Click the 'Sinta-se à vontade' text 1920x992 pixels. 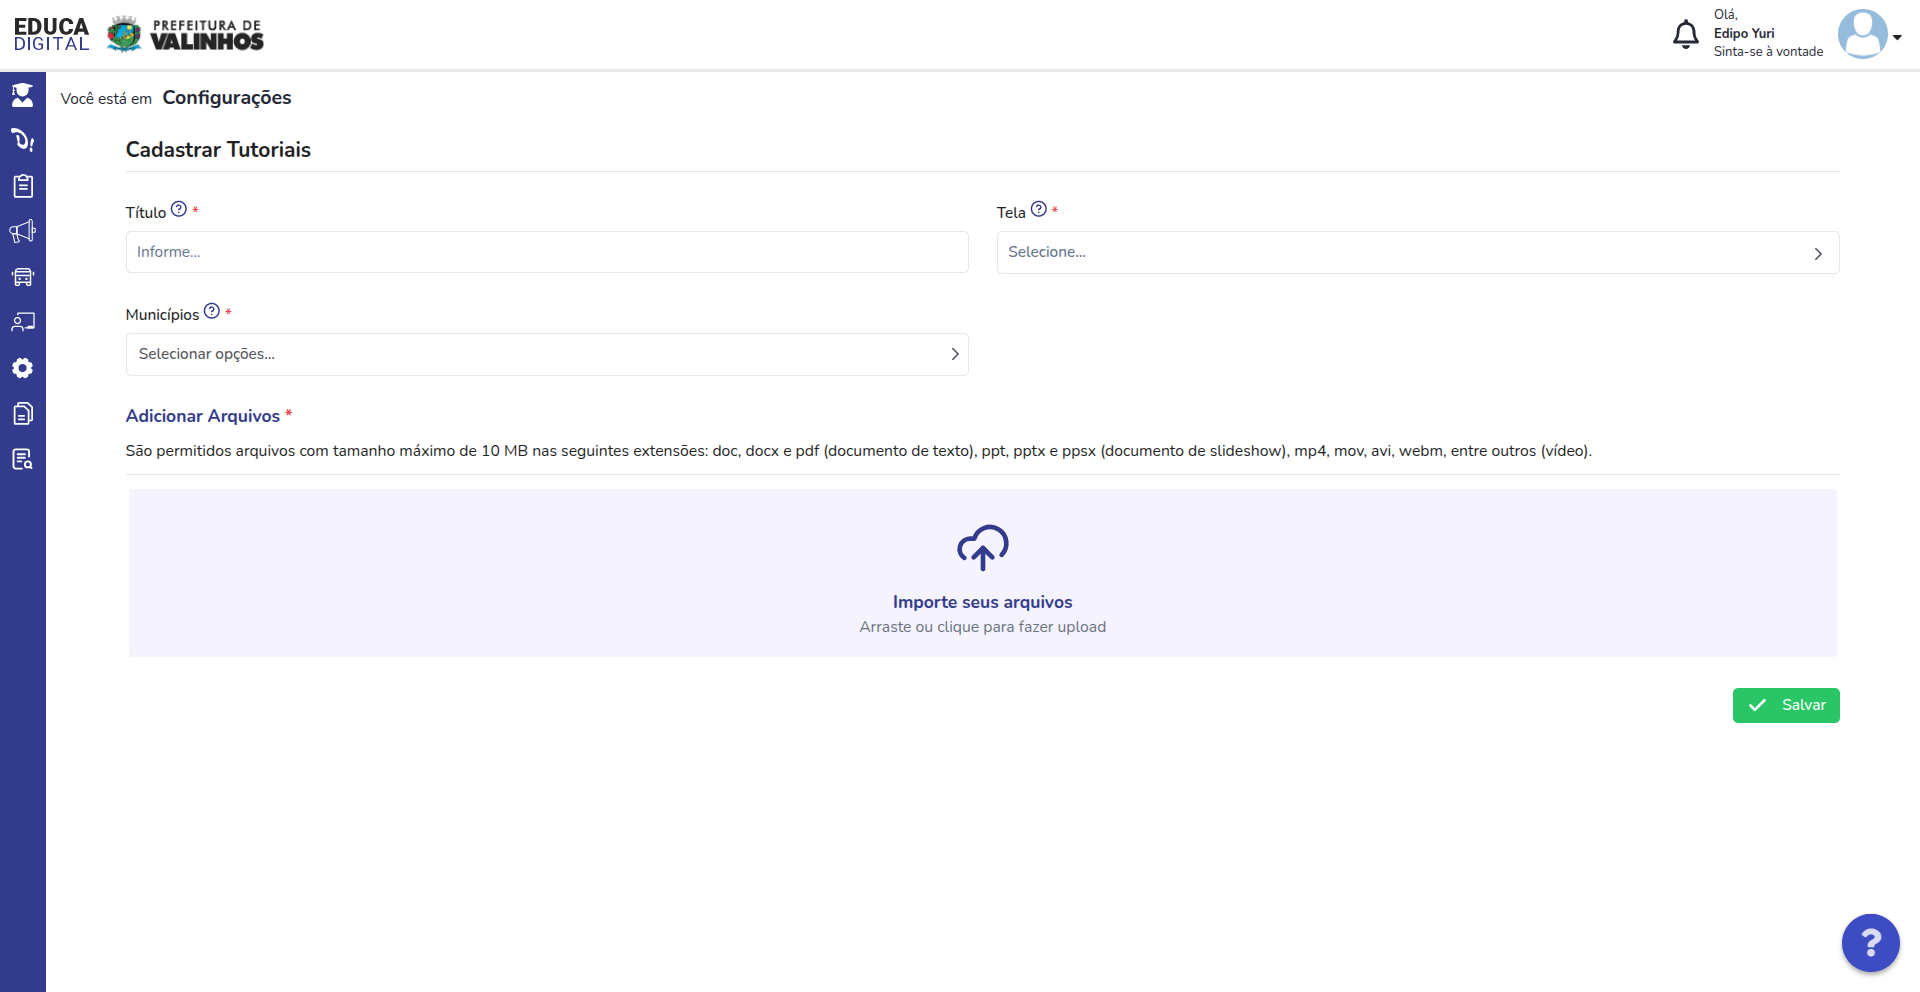click(x=1768, y=52)
